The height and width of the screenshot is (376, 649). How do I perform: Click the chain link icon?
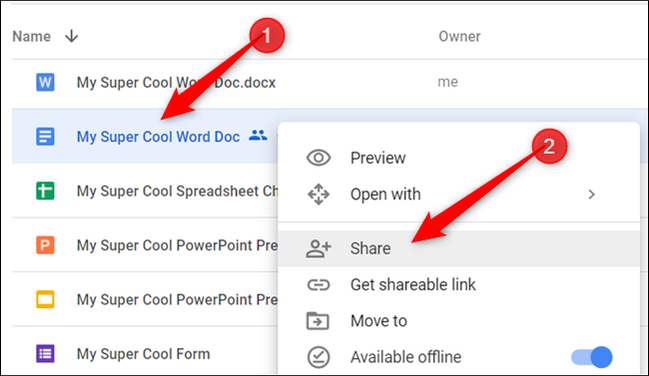(318, 285)
